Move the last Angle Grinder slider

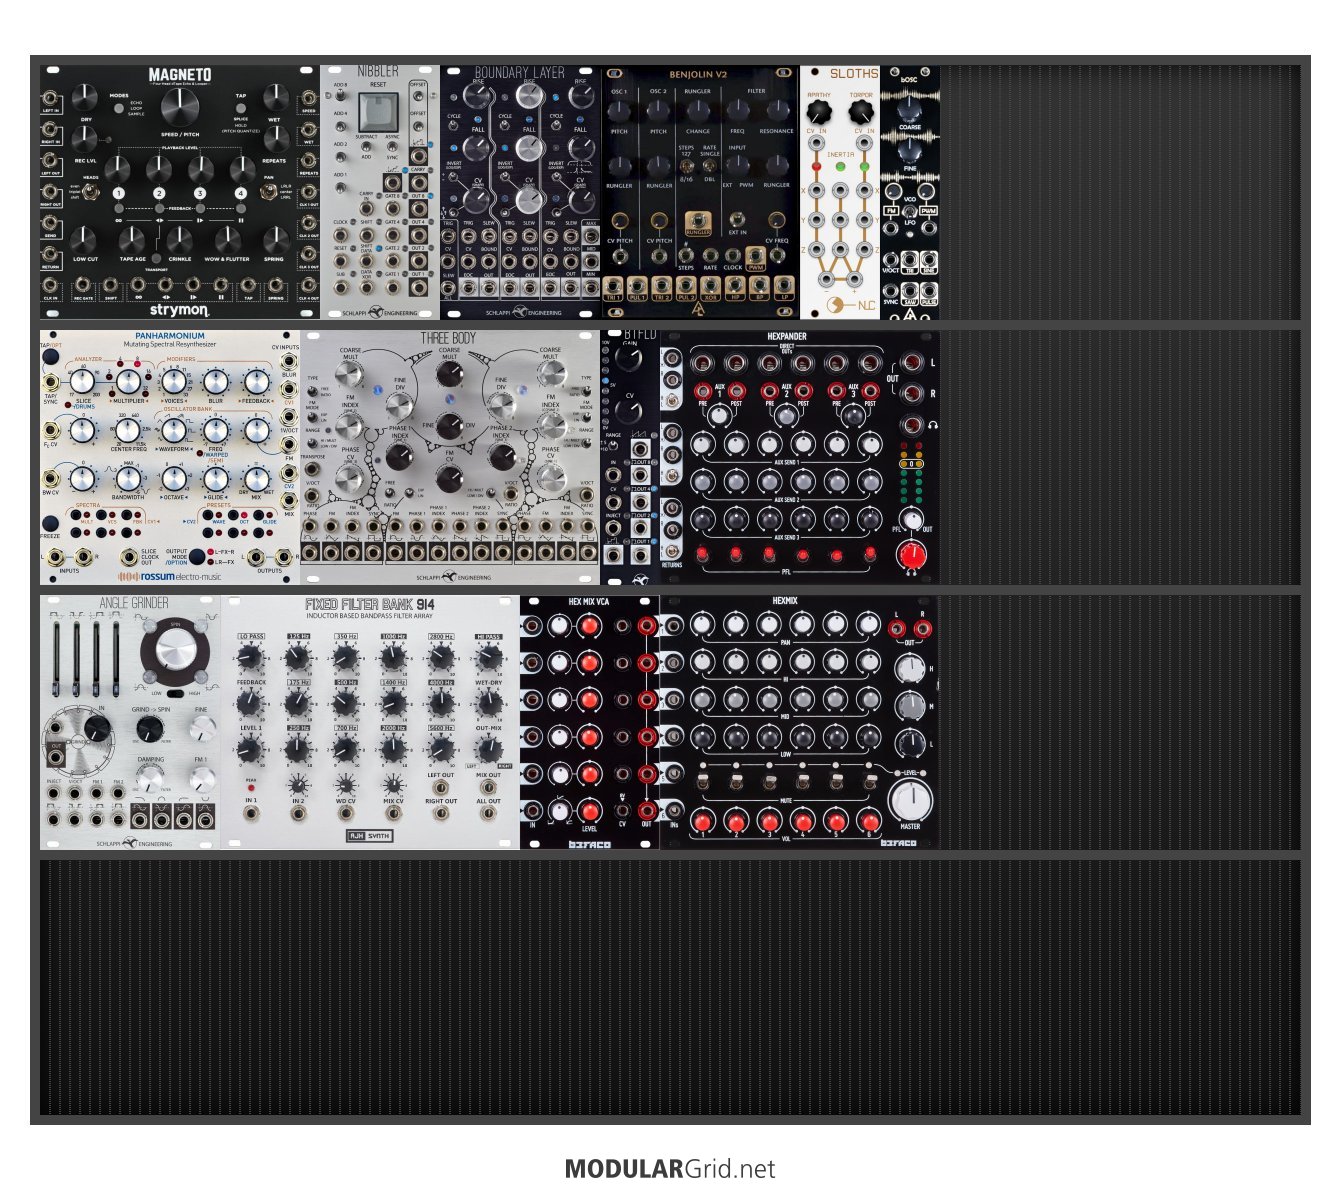(115, 657)
